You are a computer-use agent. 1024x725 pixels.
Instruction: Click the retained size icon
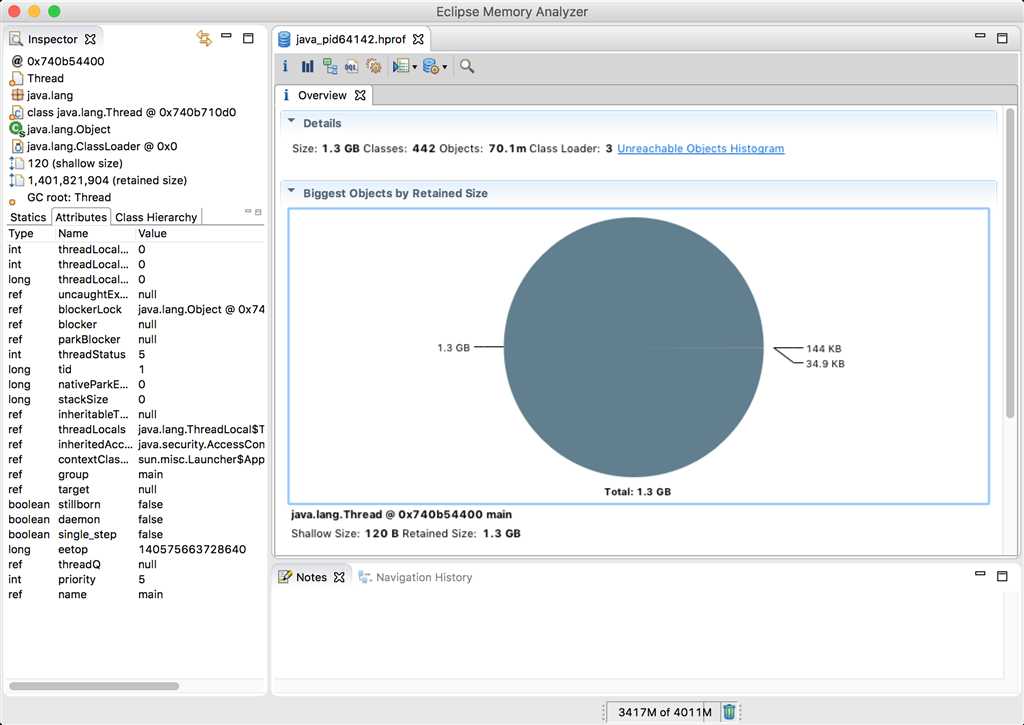tap(17, 180)
